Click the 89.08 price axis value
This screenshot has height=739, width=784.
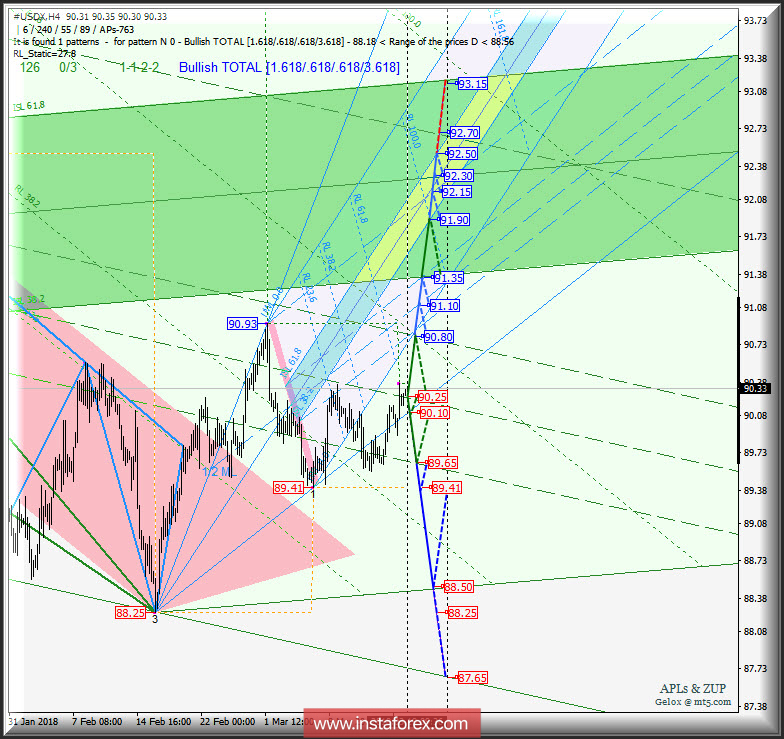[x=755, y=524]
